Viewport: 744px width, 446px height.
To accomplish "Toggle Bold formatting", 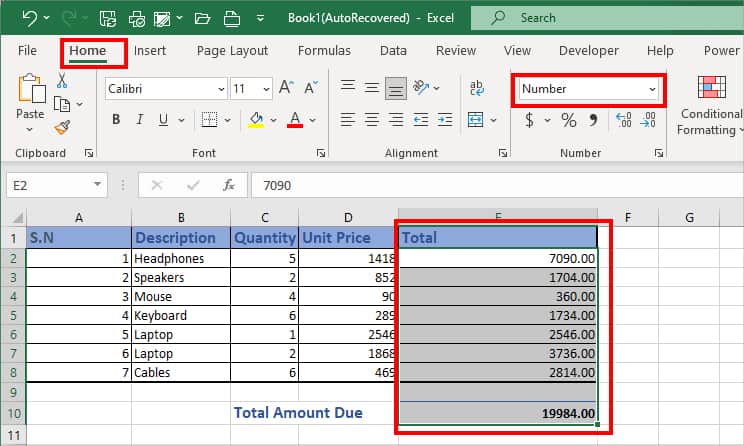I will [116, 120].
